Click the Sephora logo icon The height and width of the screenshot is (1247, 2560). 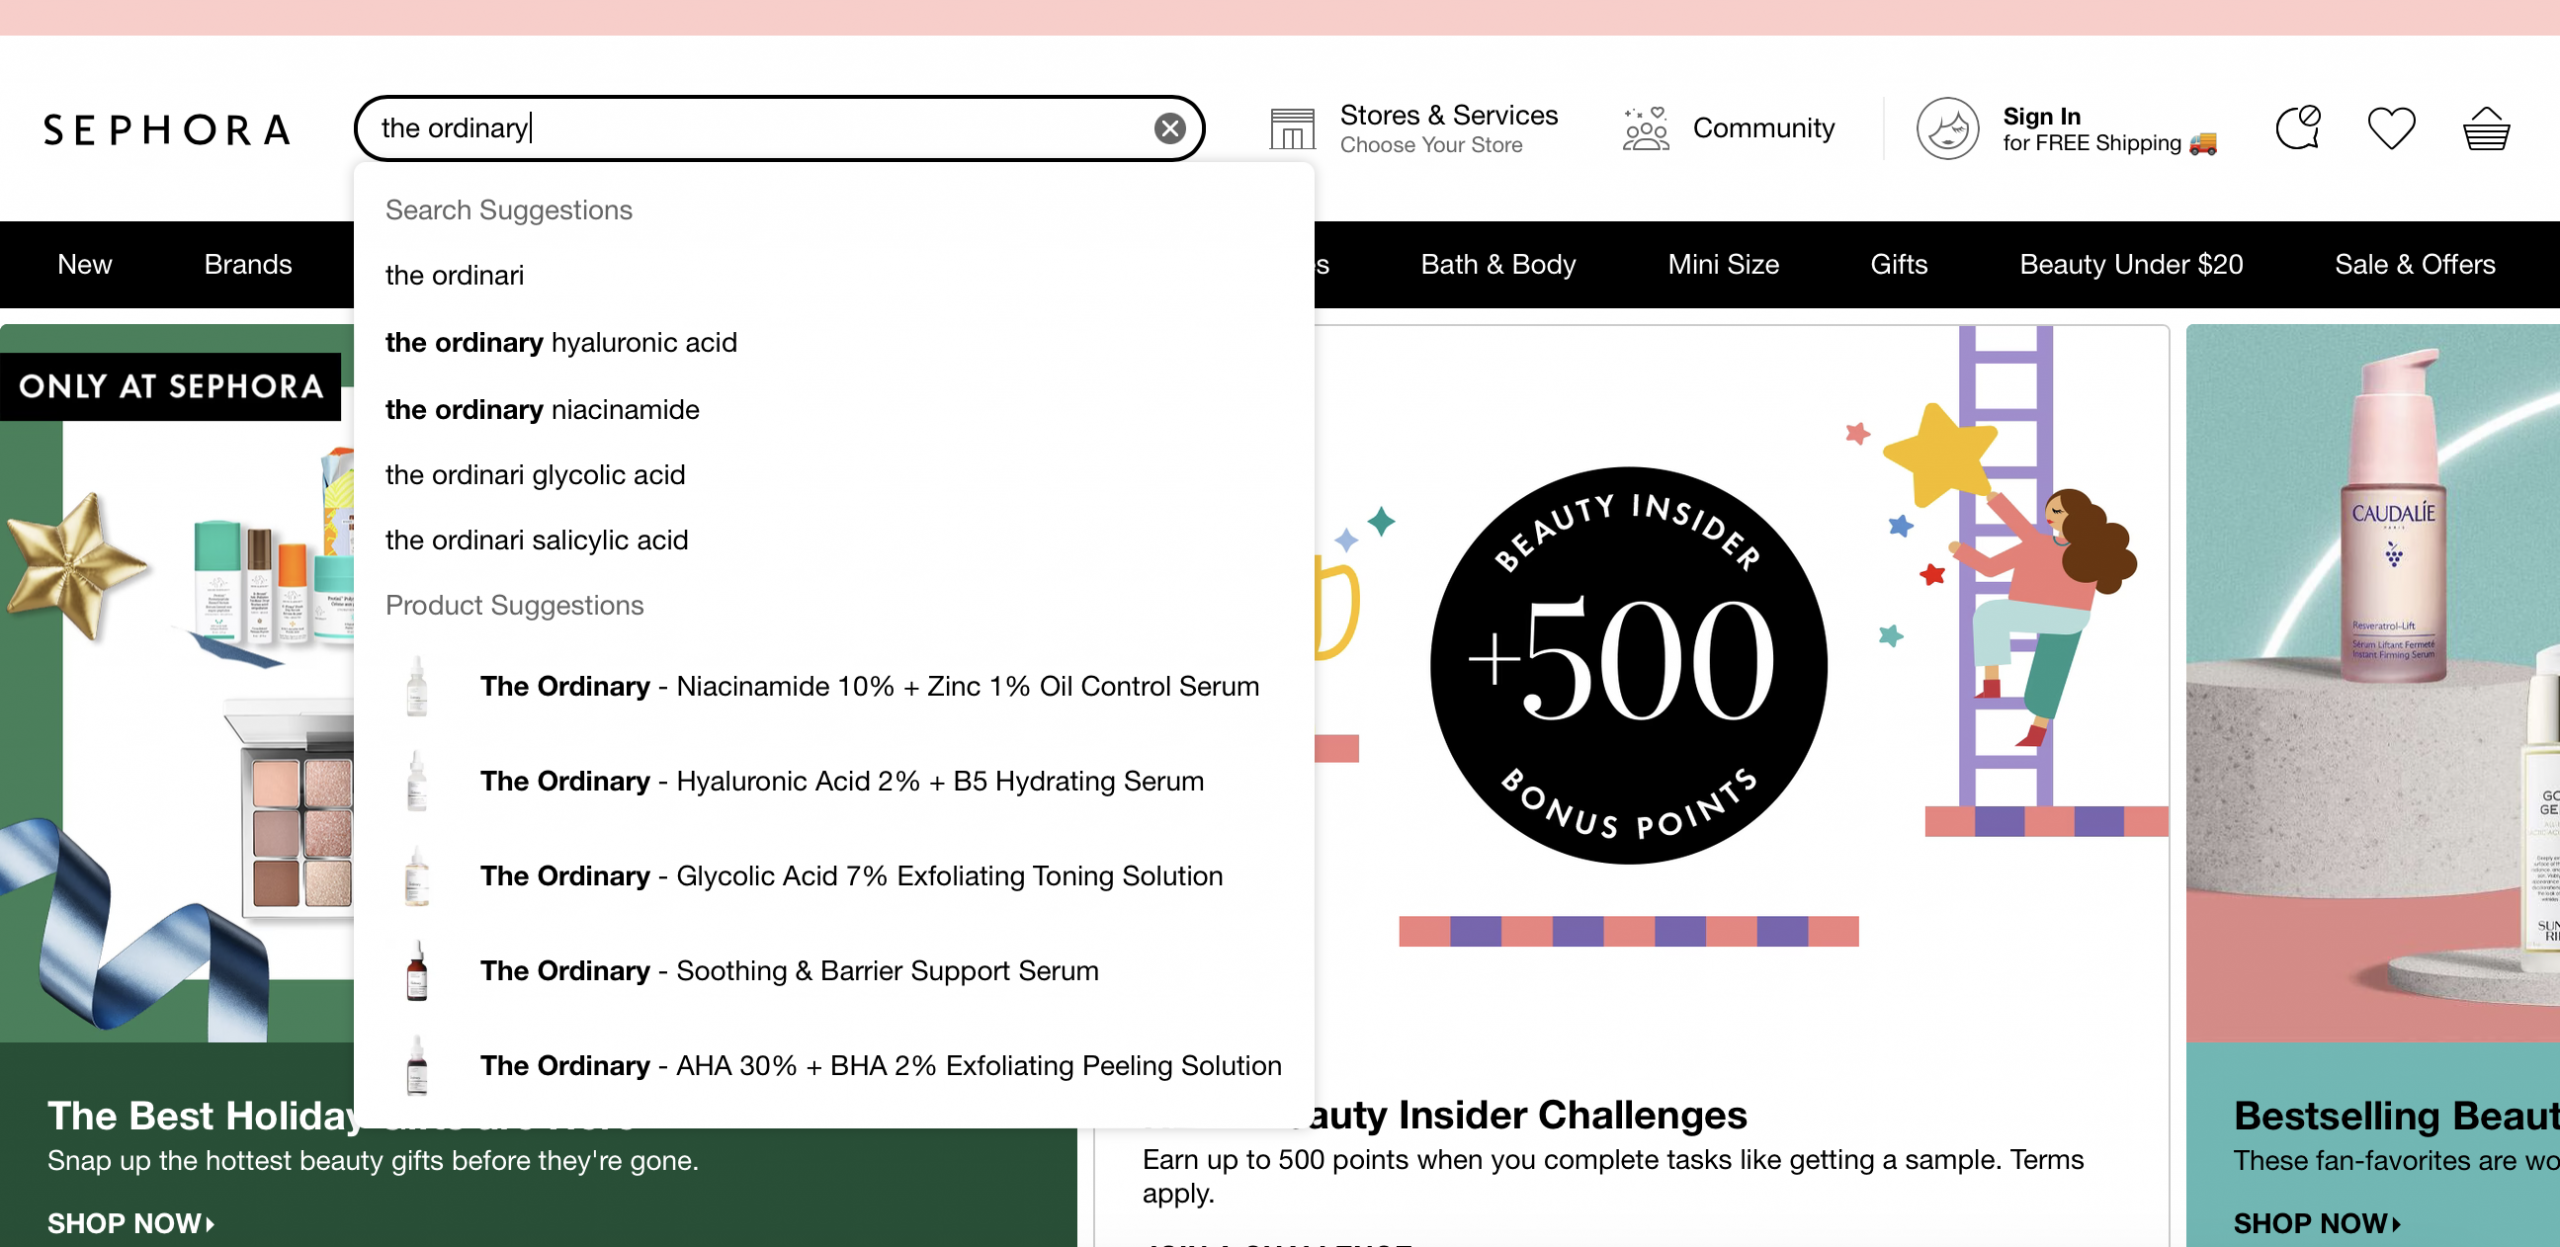[x=167, y=129]
